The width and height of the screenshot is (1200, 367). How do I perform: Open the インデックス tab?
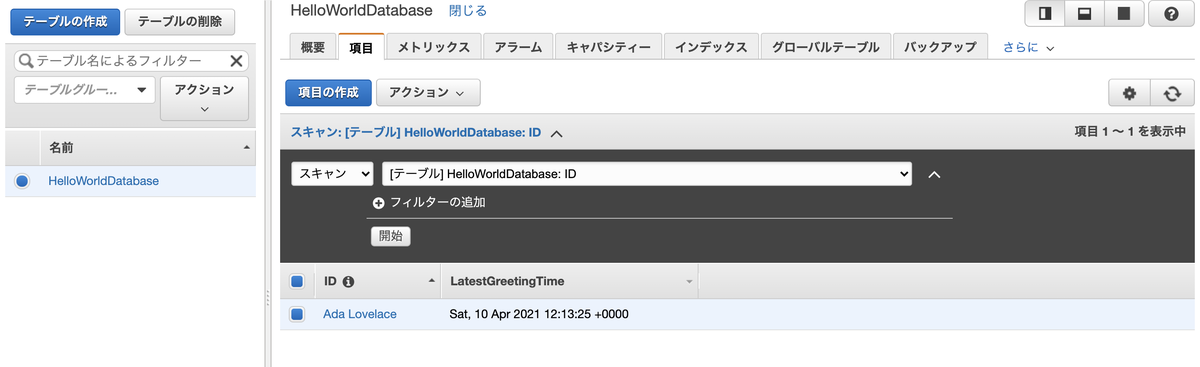[711, 47]
